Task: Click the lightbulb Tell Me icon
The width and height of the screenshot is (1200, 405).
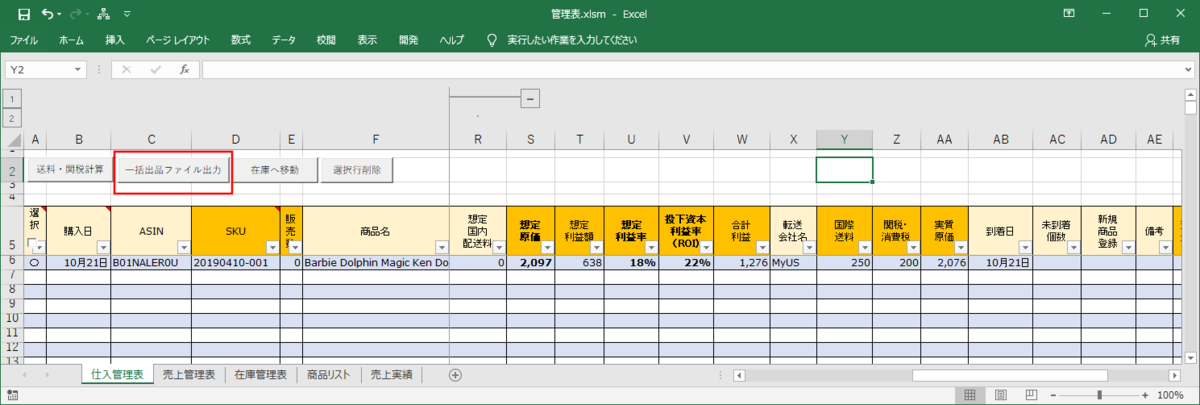Action: click(x=492, y=40)
